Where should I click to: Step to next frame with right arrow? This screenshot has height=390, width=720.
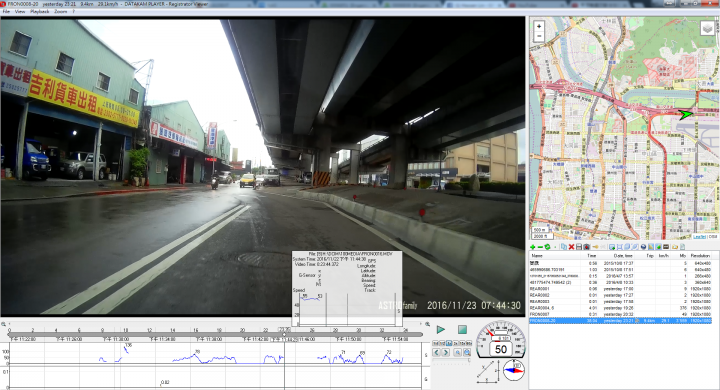click(x=445, y=352)
